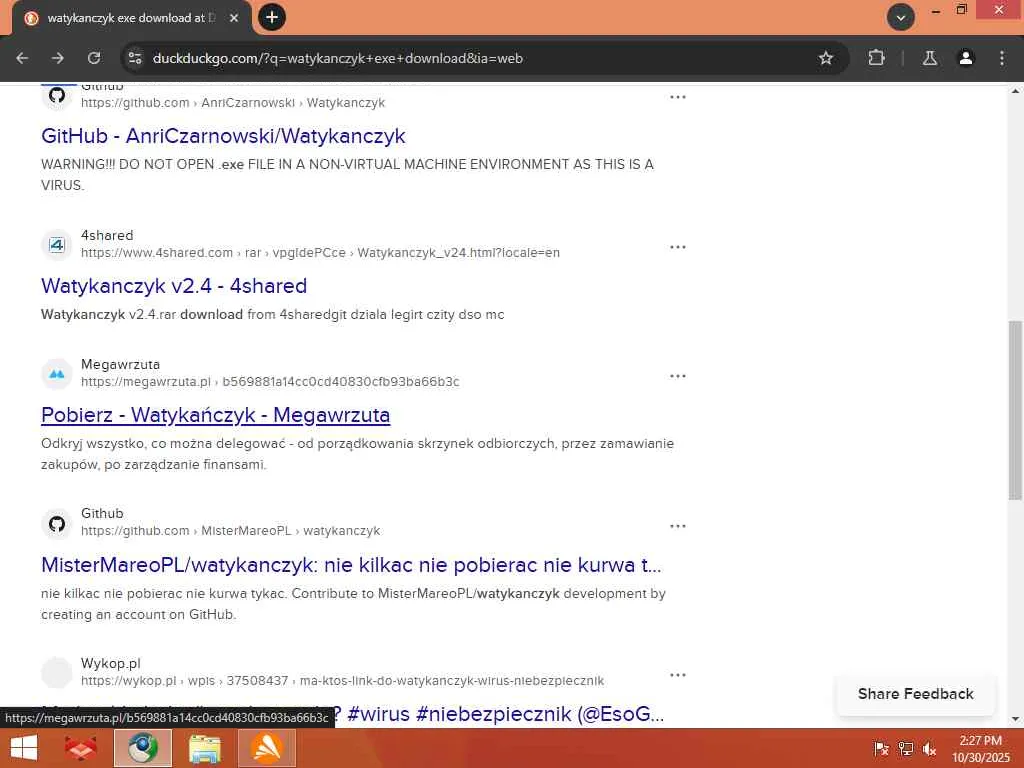The width and height of the screenshot is (1024, 768).
Task: Click the wykop.pl wpis URL breadcrumb
Action: [x=342, y=680]
